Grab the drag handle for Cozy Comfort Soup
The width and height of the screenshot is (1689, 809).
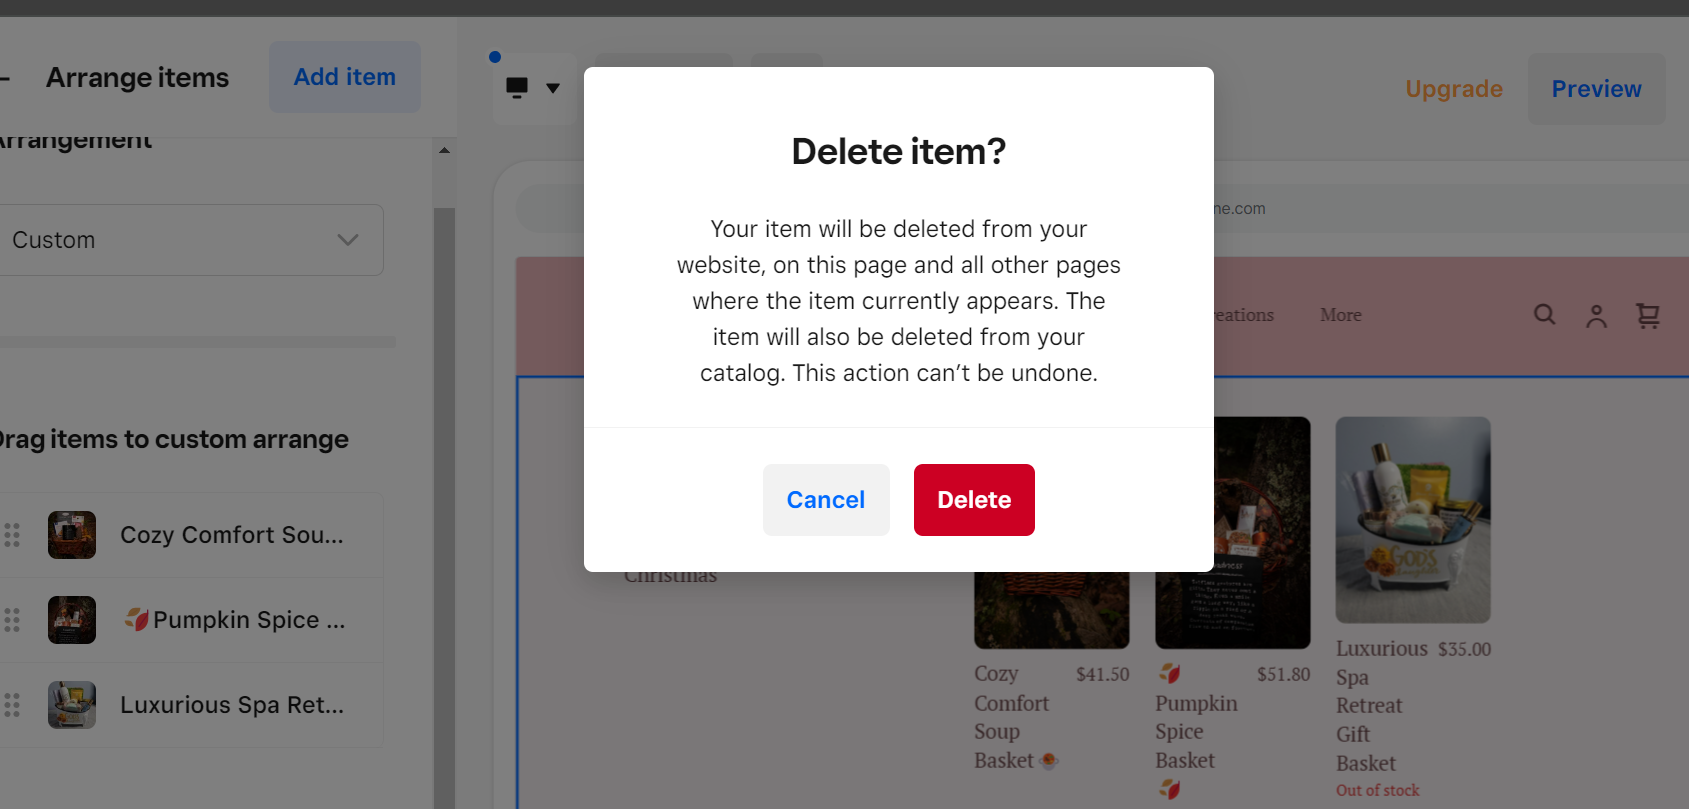coord(12,535)
